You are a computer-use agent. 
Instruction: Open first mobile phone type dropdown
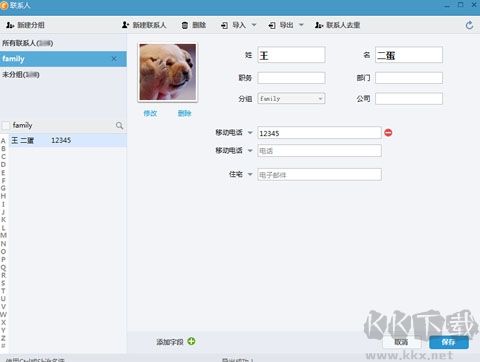click(250, 133)
